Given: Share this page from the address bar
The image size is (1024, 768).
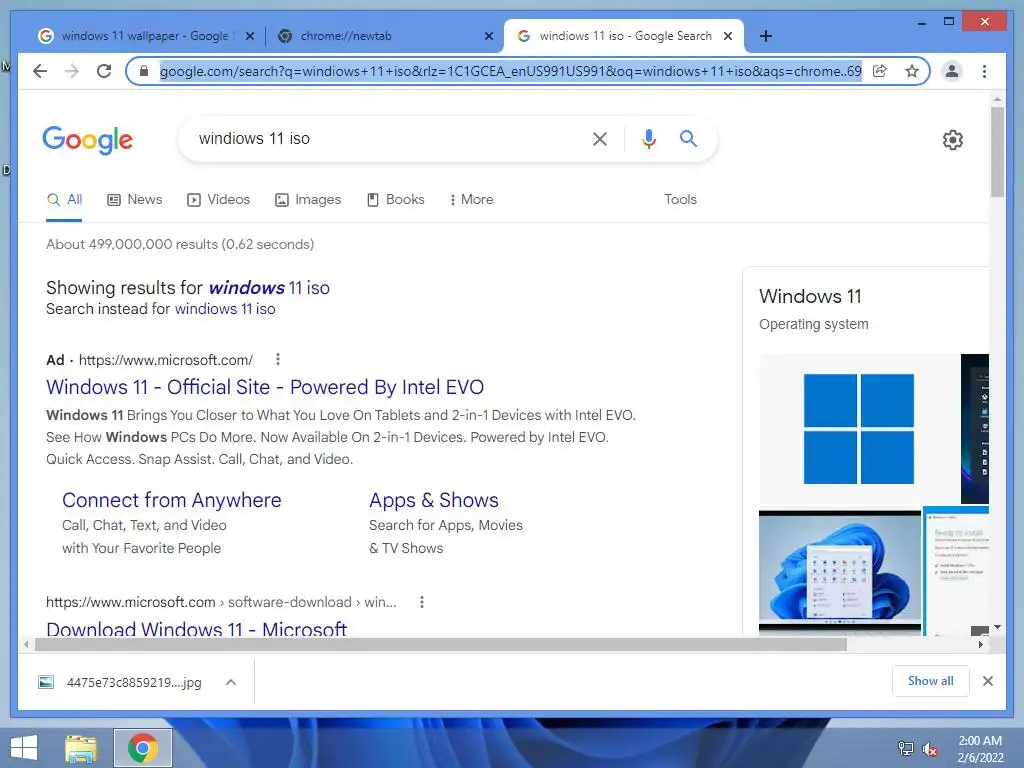Looking at the screenshot, I should pyautogui.click(x=880, y=71).
